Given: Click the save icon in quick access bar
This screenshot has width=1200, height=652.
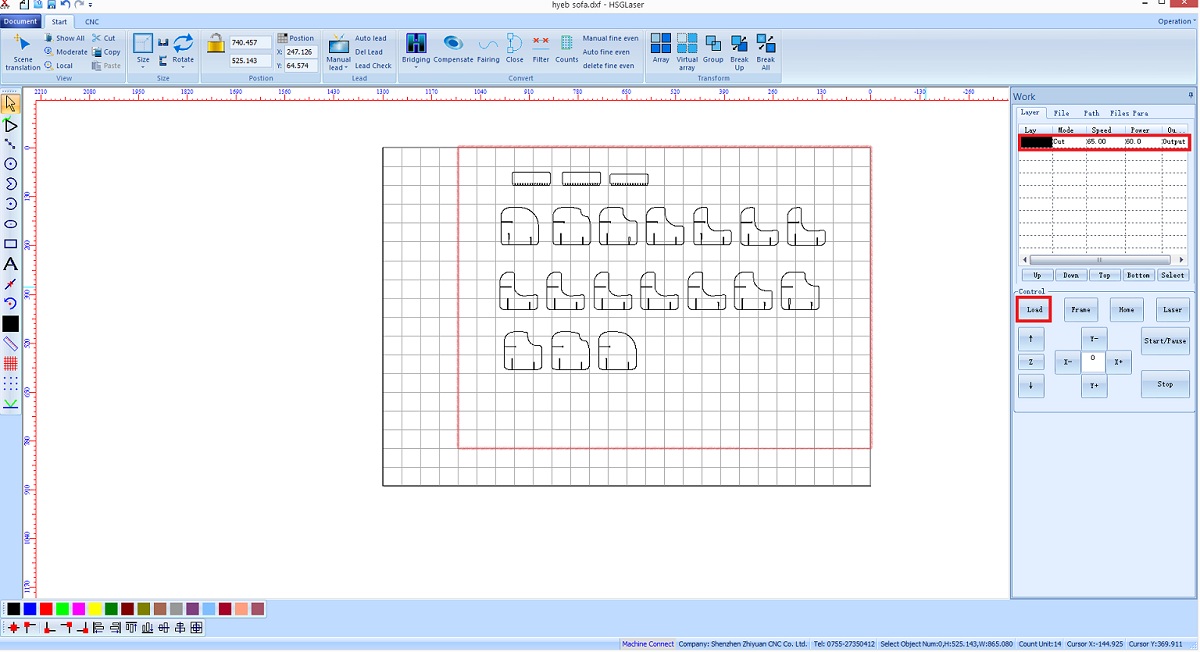Looking at the screenshot, I should tap(51, 5).
